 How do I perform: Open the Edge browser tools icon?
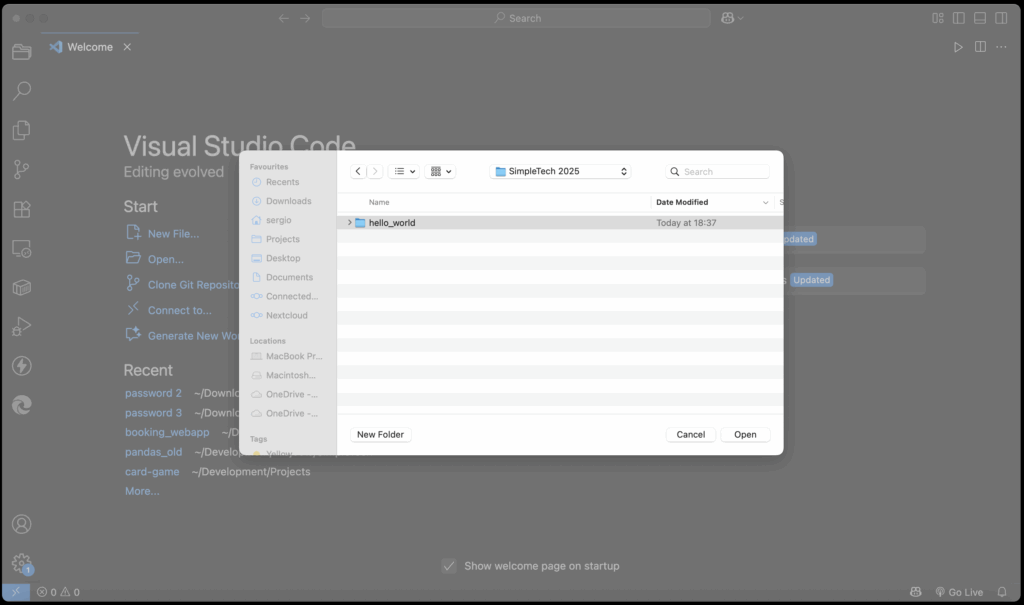pyautogui.click(x=22, y=405)
